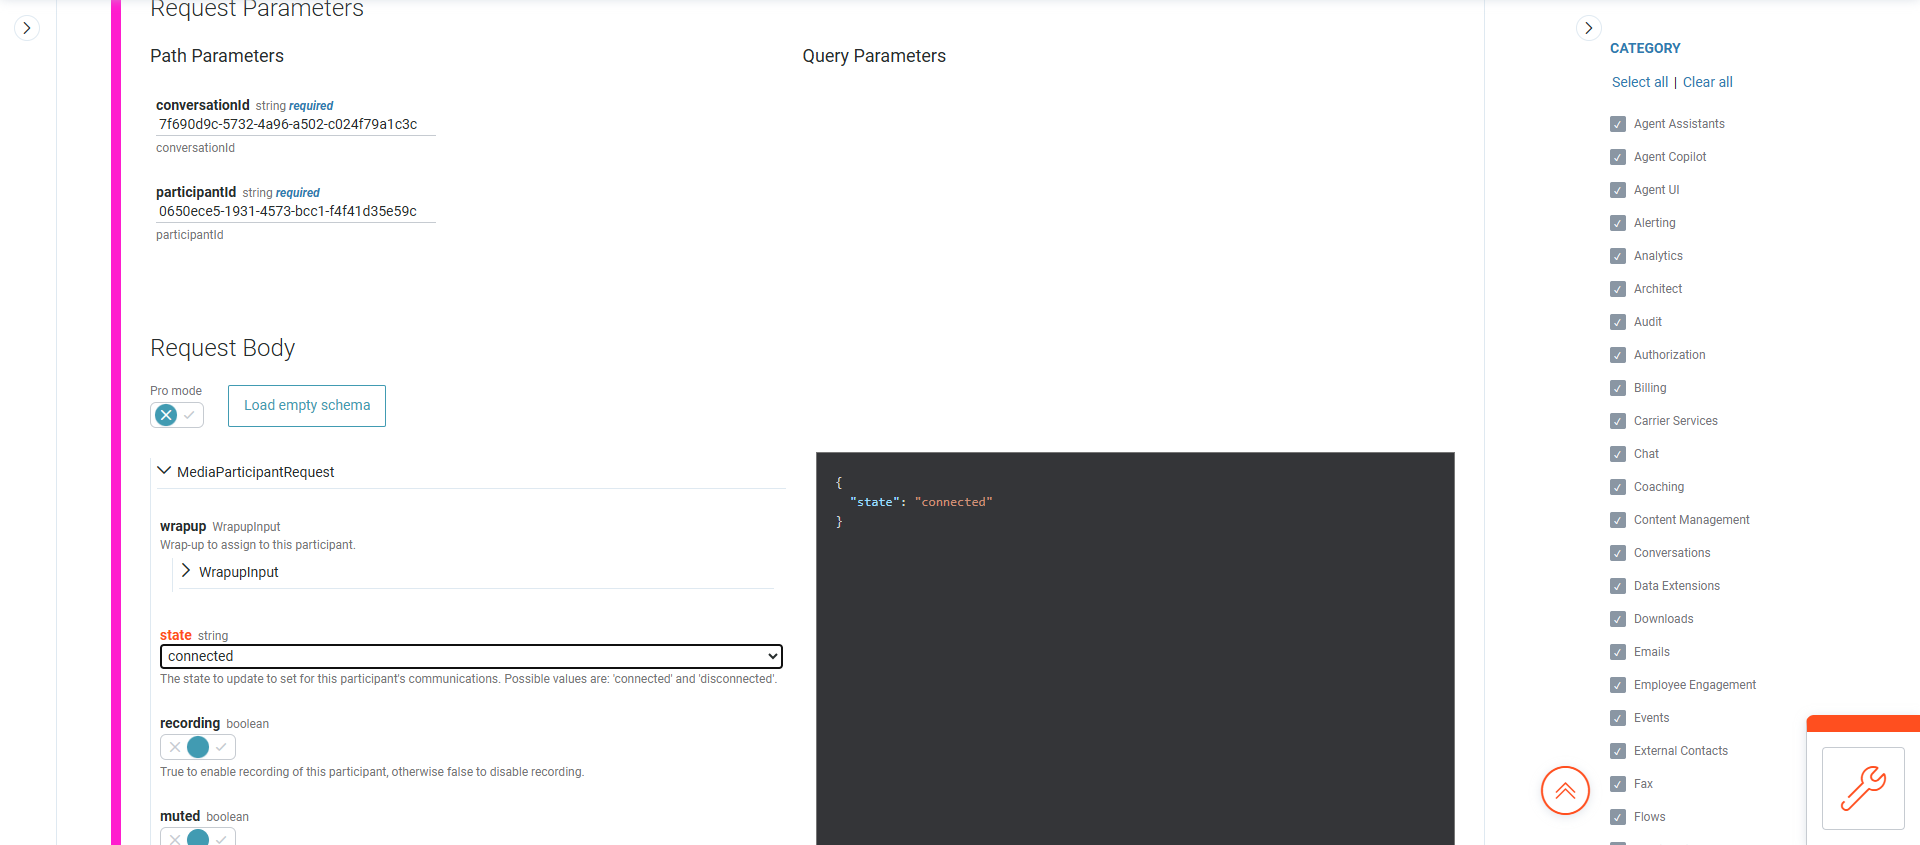1920x845 pixels.
Task: Click the "connected" value in JSON preview
Action: (x=953, y=502)
